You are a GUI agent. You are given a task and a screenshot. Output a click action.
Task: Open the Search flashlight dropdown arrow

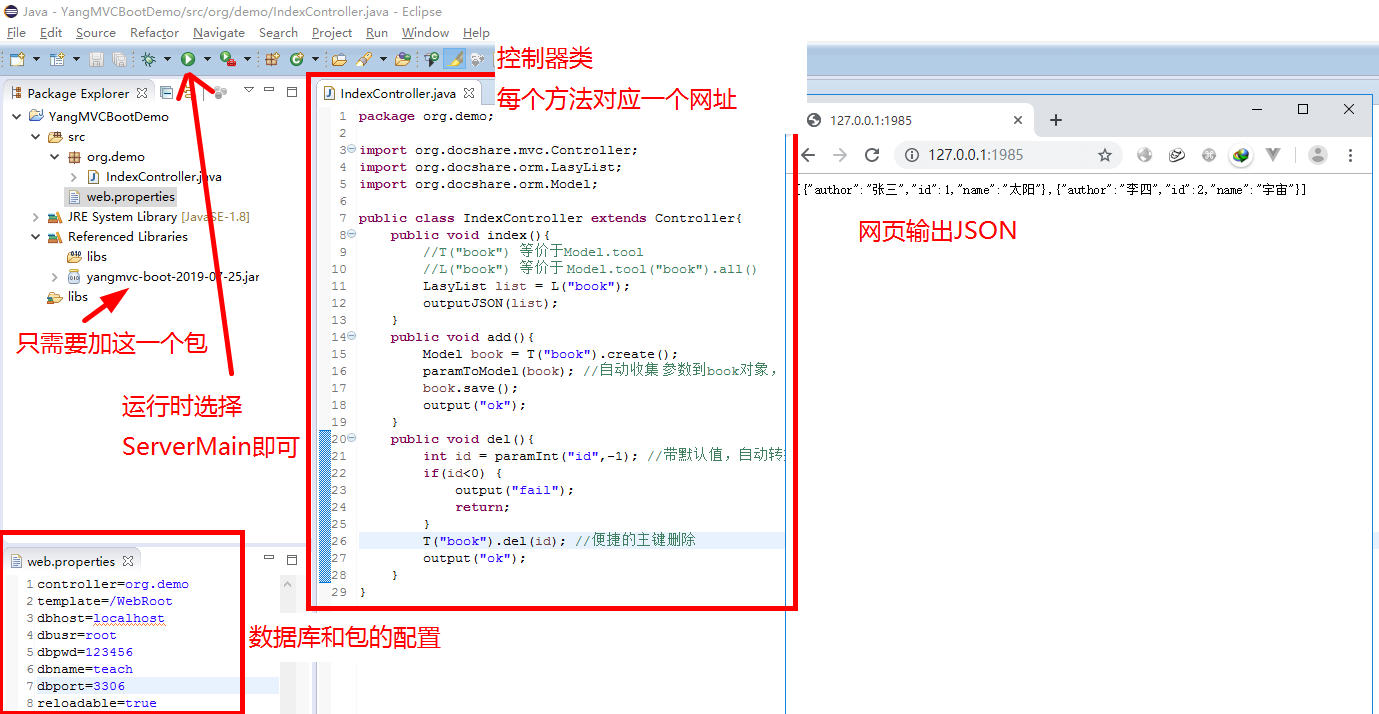point(383,59)
